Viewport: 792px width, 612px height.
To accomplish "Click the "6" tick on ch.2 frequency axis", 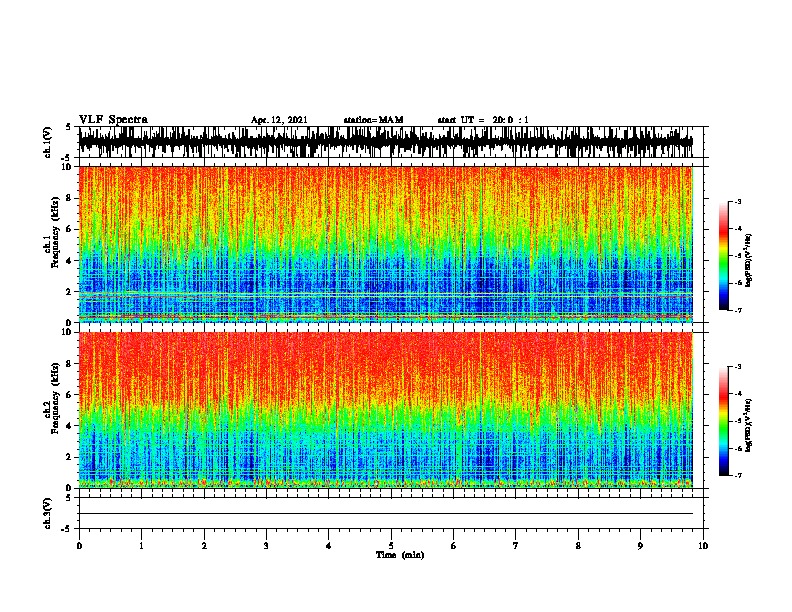I will tap(70, 395).
